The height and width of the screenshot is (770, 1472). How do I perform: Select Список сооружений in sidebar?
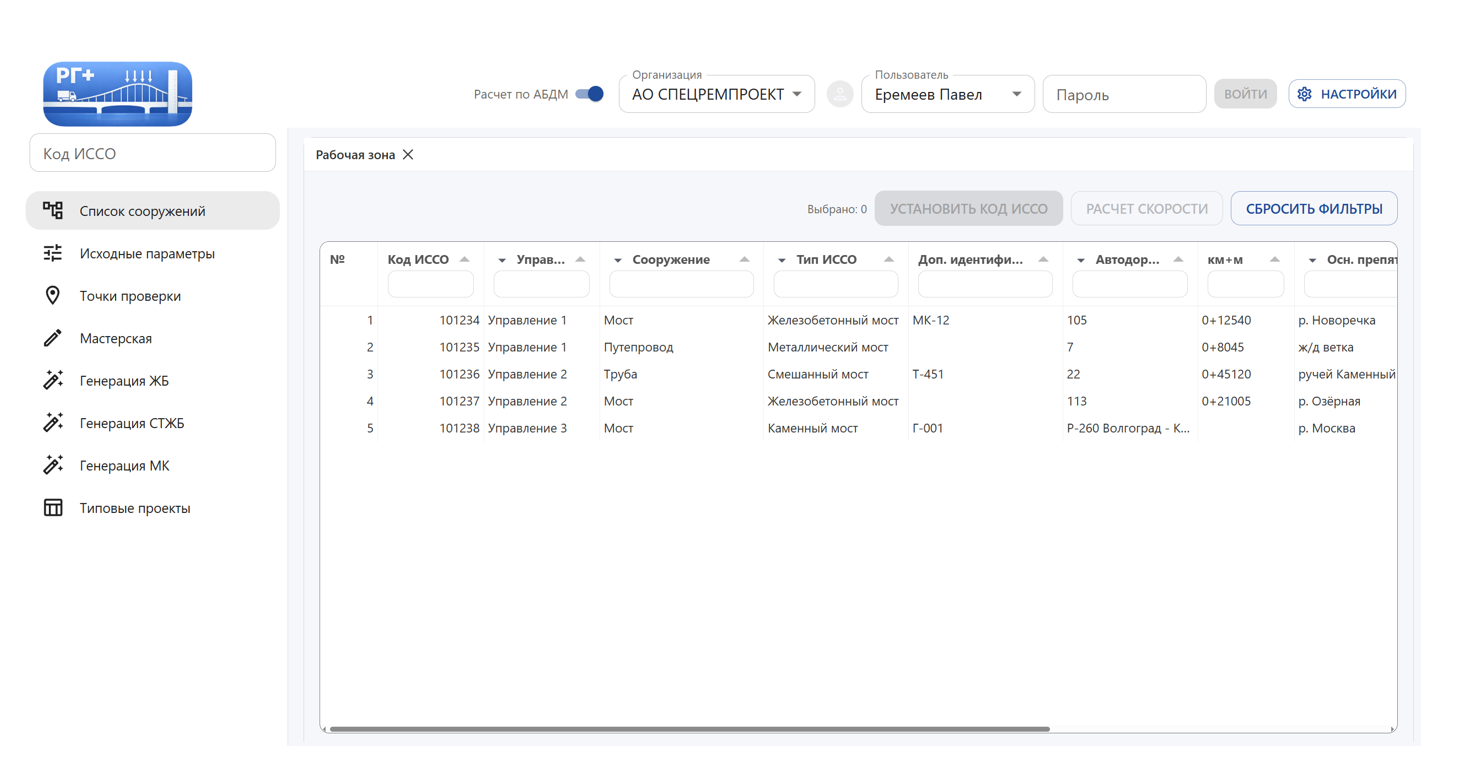coord(152,211)
